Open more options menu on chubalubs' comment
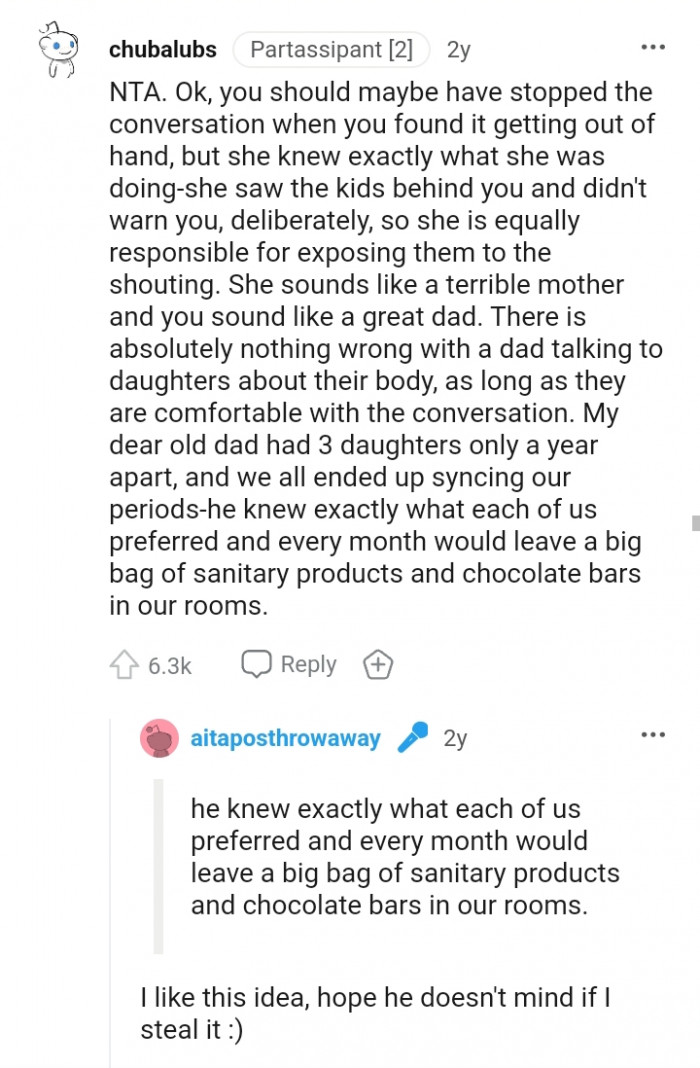The image size is (700, 1068). pyautogui.click(x=652, y=47)
